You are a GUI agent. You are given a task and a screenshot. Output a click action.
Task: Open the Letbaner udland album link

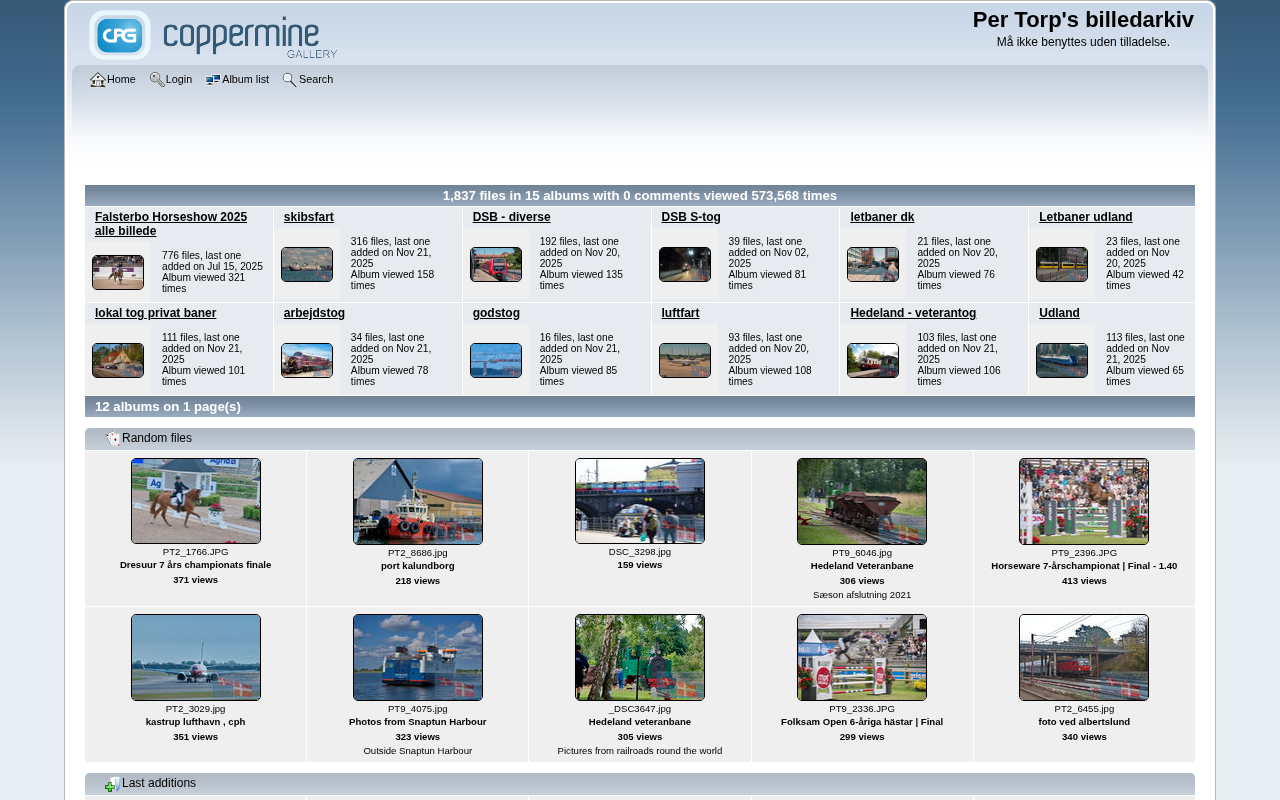(x=1086, y=217)
